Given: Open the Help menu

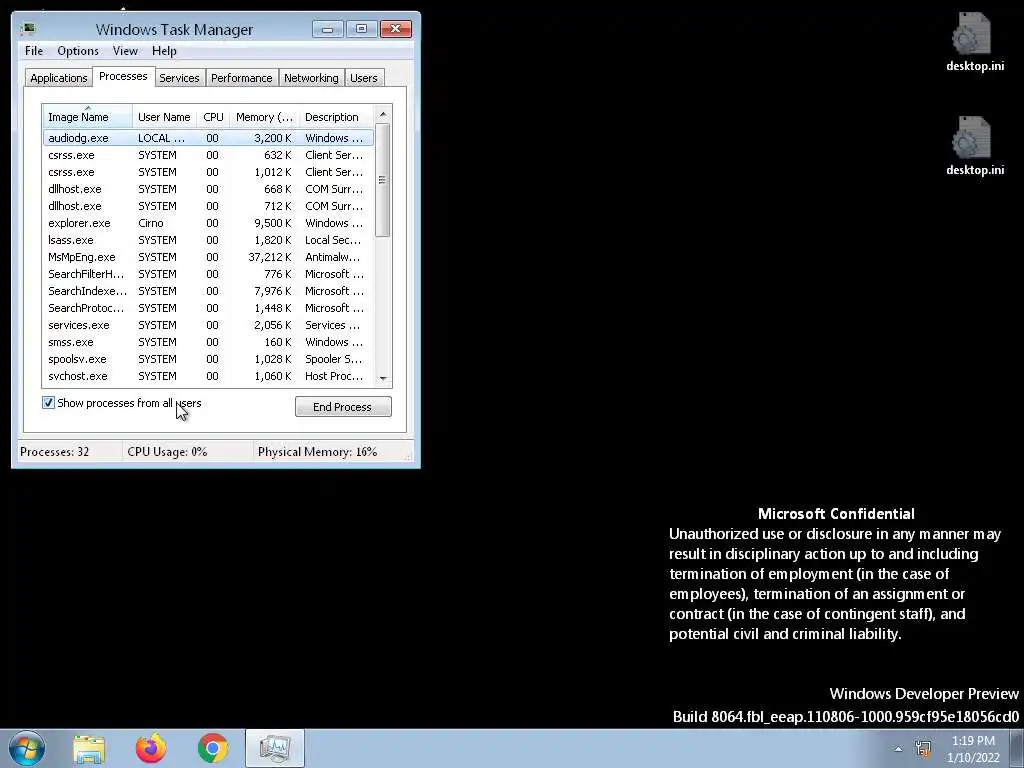Looking at the screenshot, I should pyautogui.click(x=164, y=51).
